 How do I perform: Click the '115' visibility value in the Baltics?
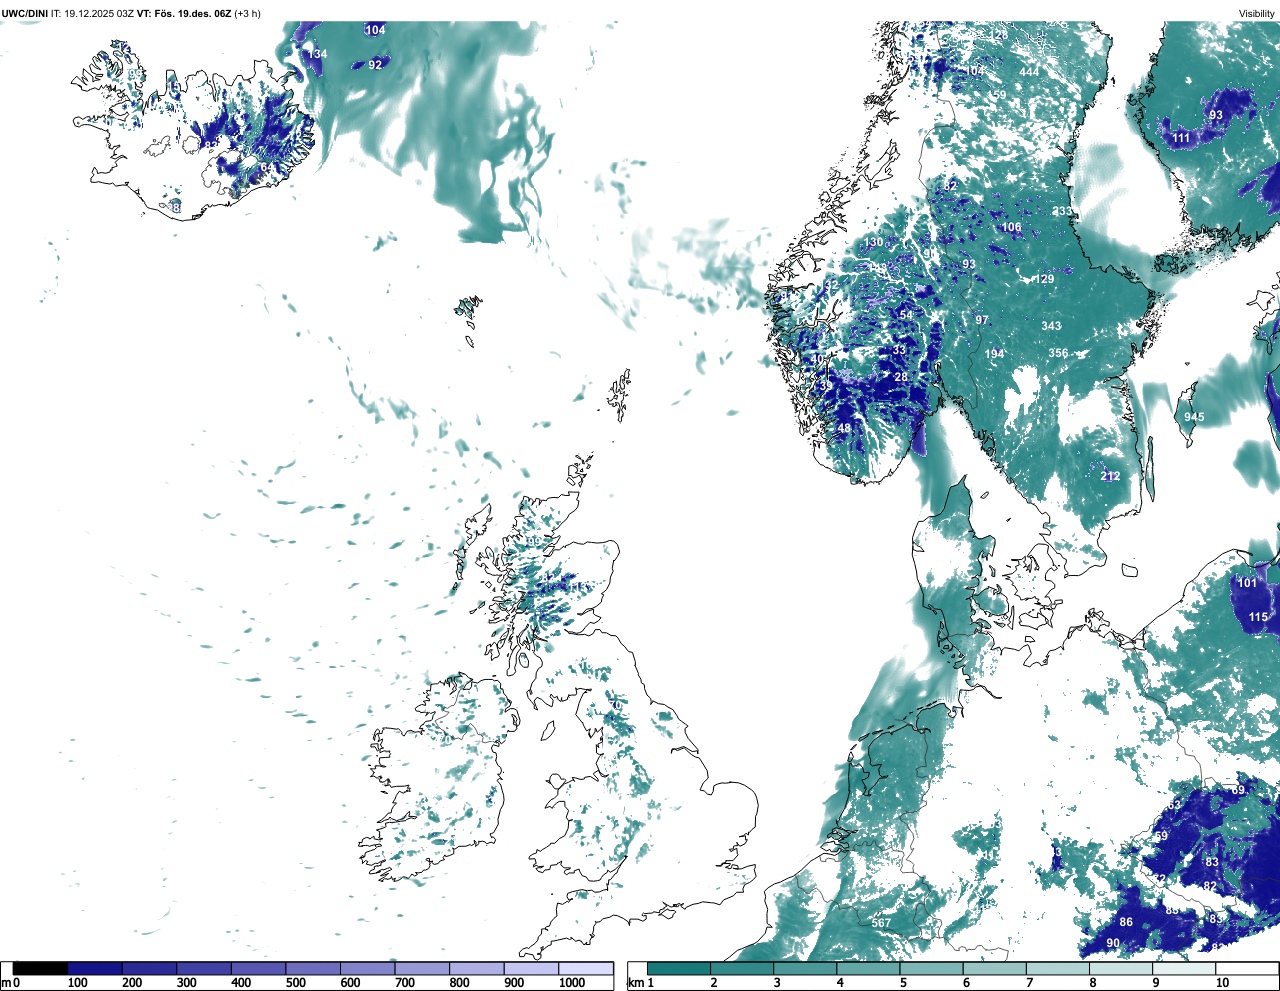point(1259,617)
